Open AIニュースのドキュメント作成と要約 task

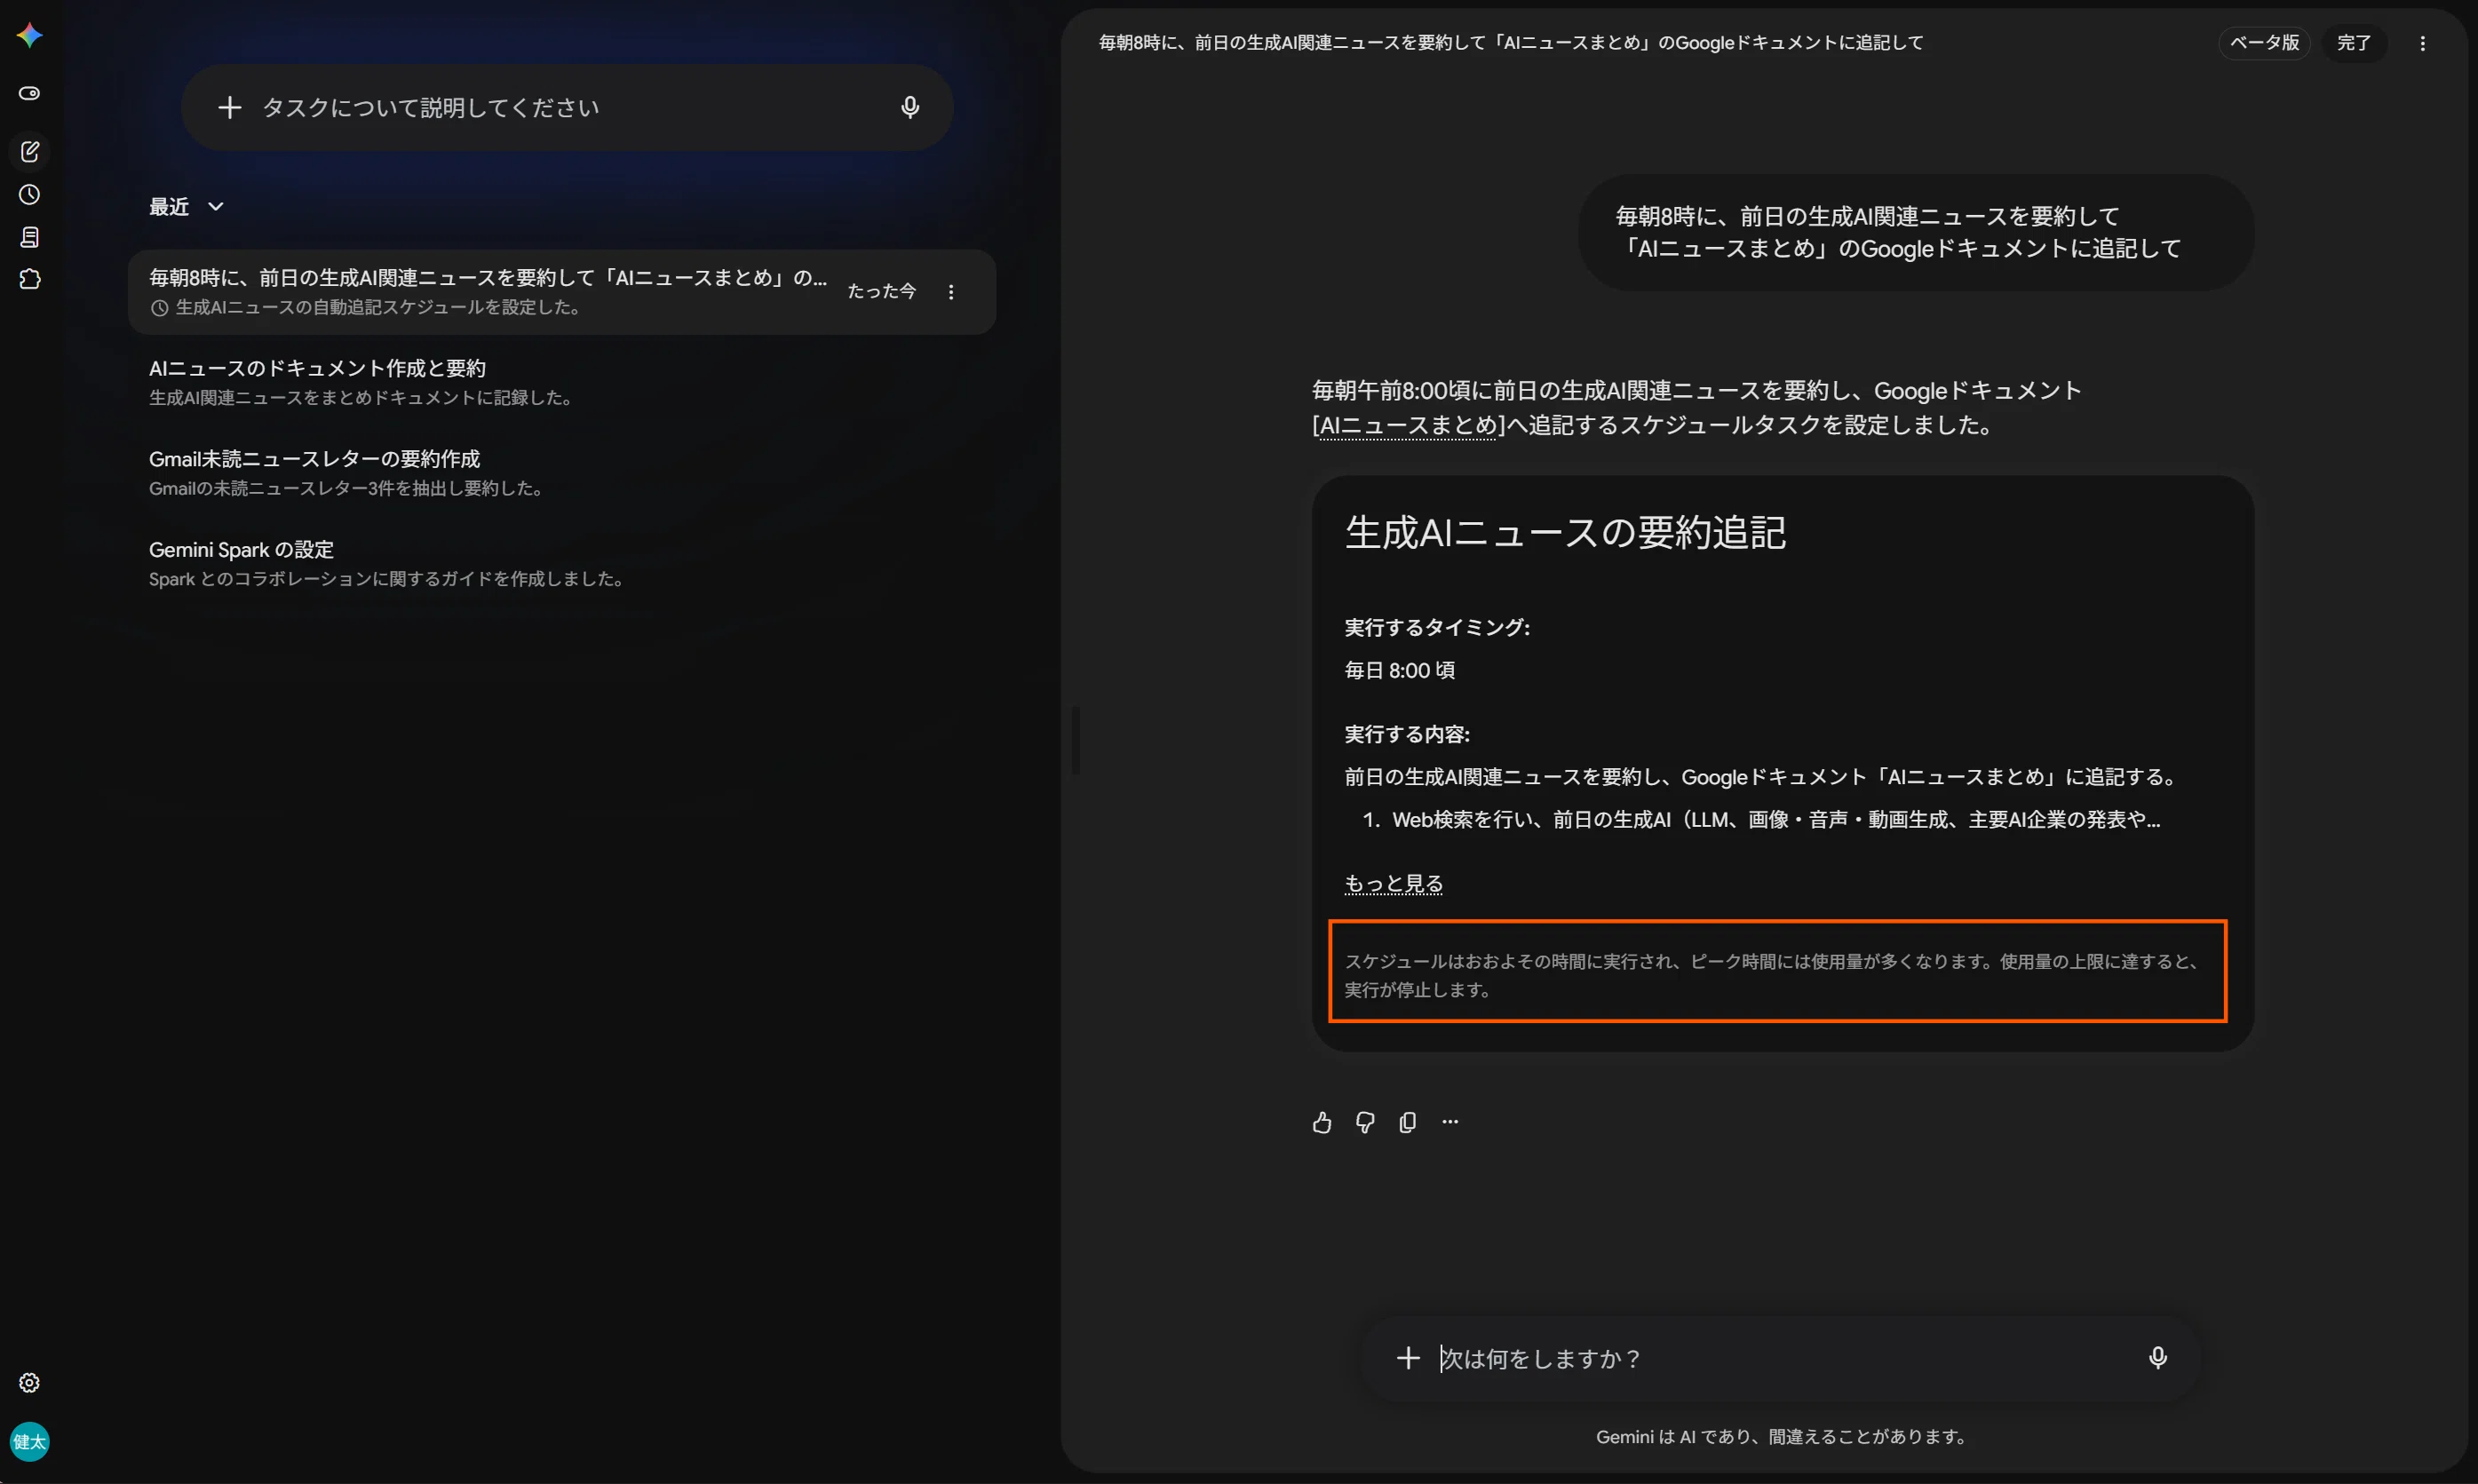click(562, 382)
